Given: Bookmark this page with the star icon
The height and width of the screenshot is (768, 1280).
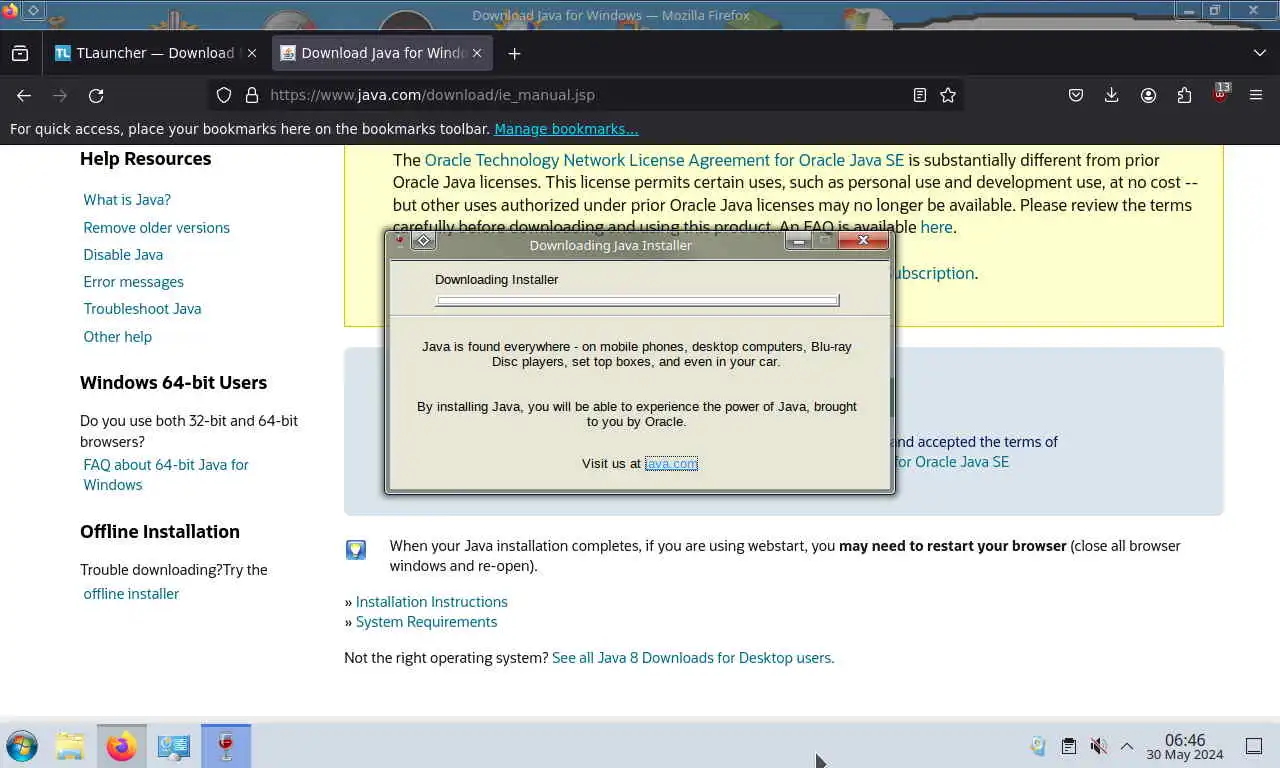Looking at the screenshot, I should pyautogui.click(x=948, y=95).
